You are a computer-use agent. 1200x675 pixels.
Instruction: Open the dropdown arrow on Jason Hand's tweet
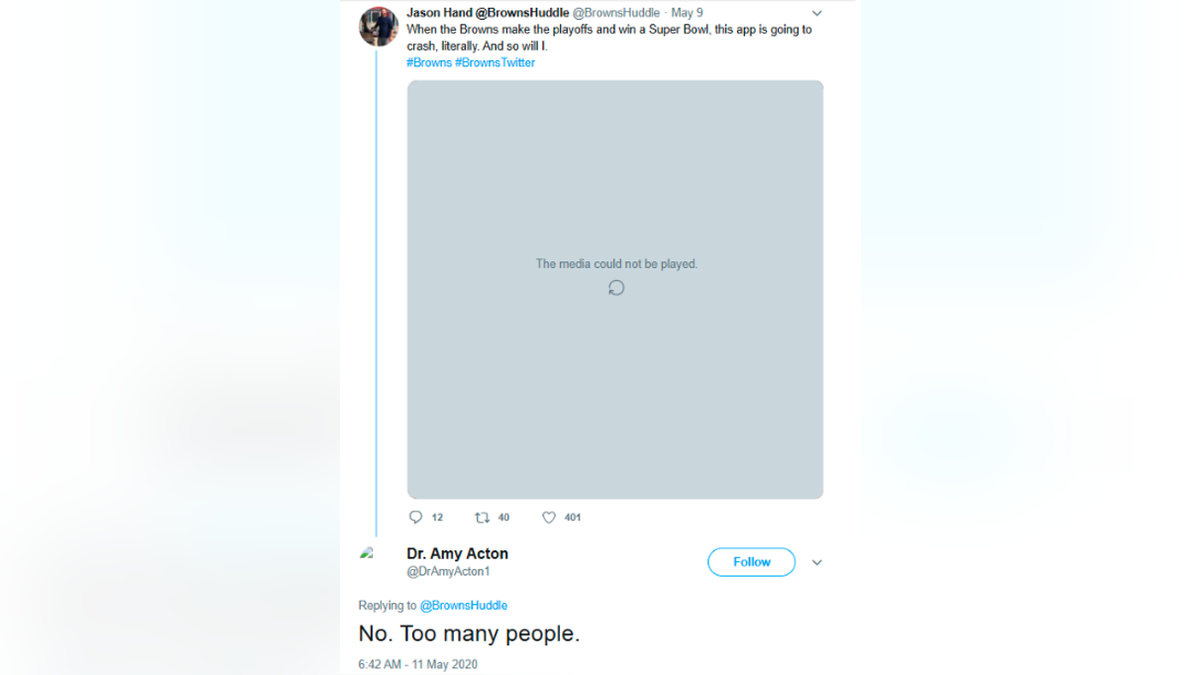point(816,13)
